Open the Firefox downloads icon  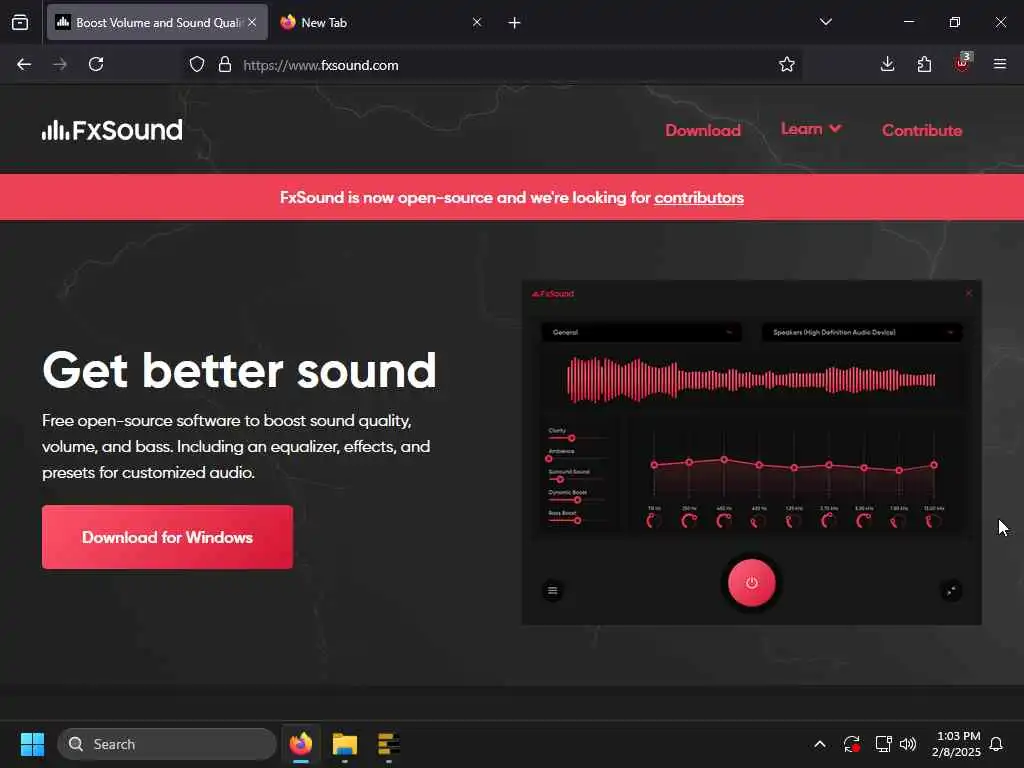(887, 65)
